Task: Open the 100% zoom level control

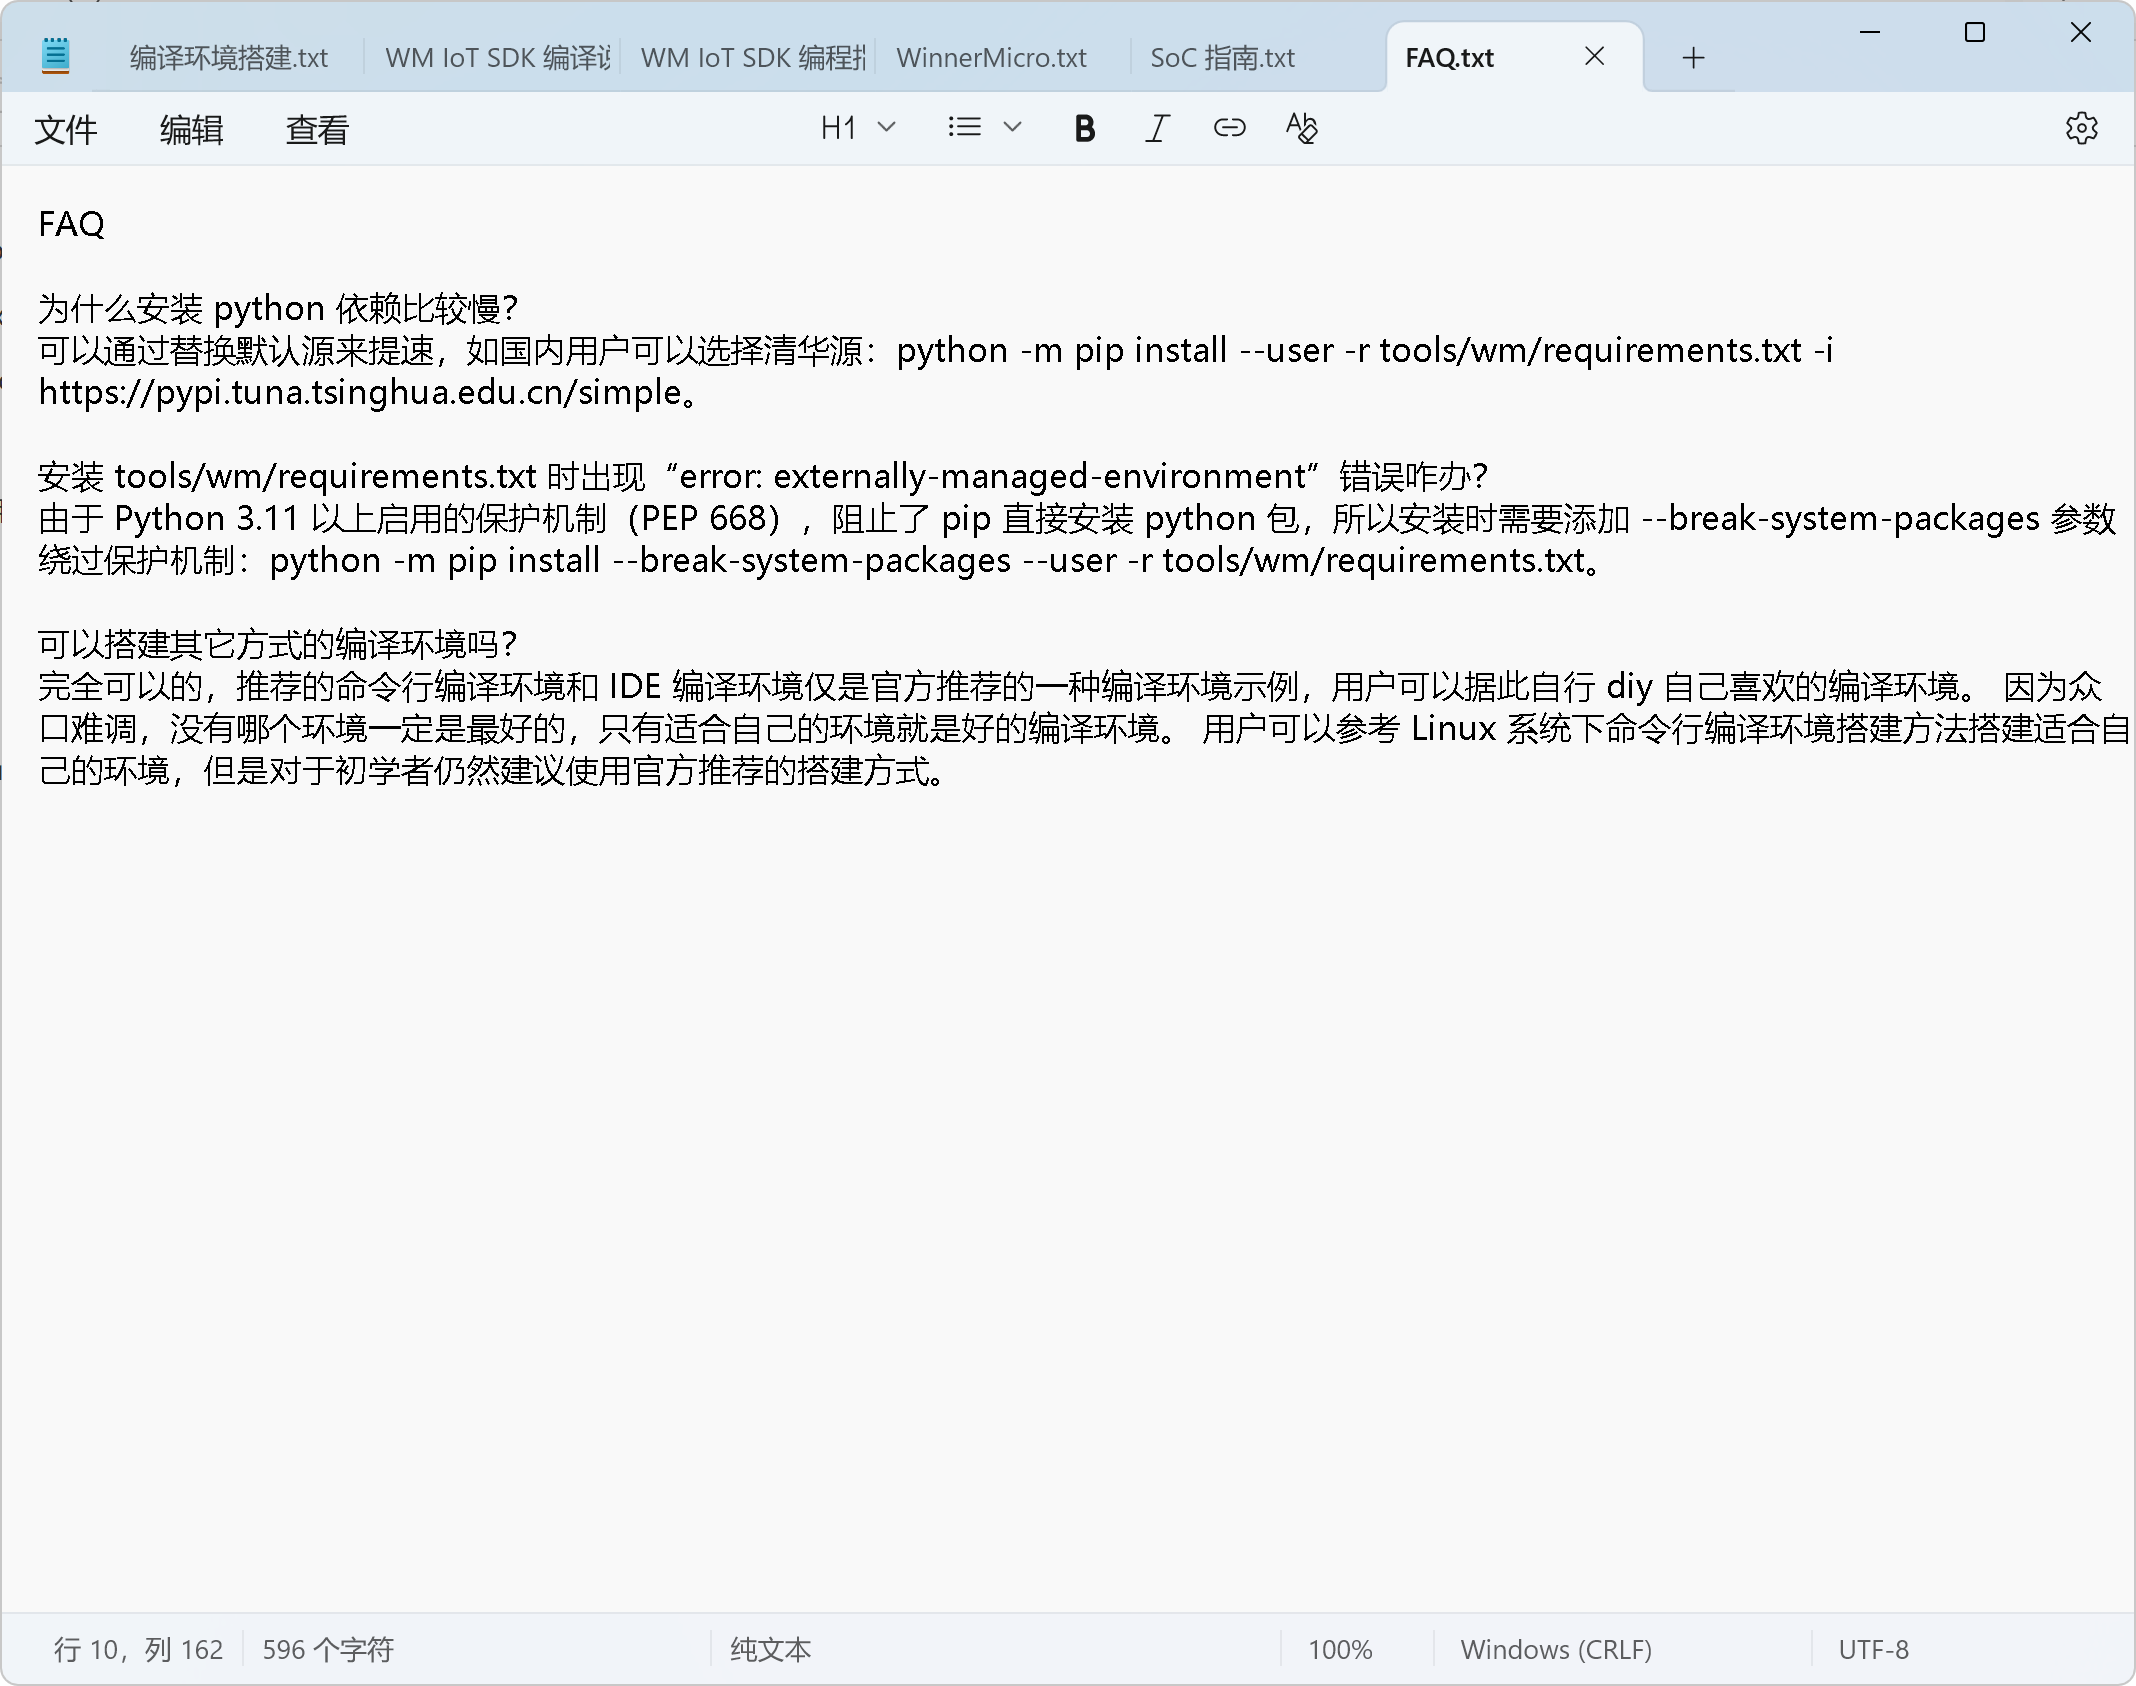Action: [x=1340, y=1649]
